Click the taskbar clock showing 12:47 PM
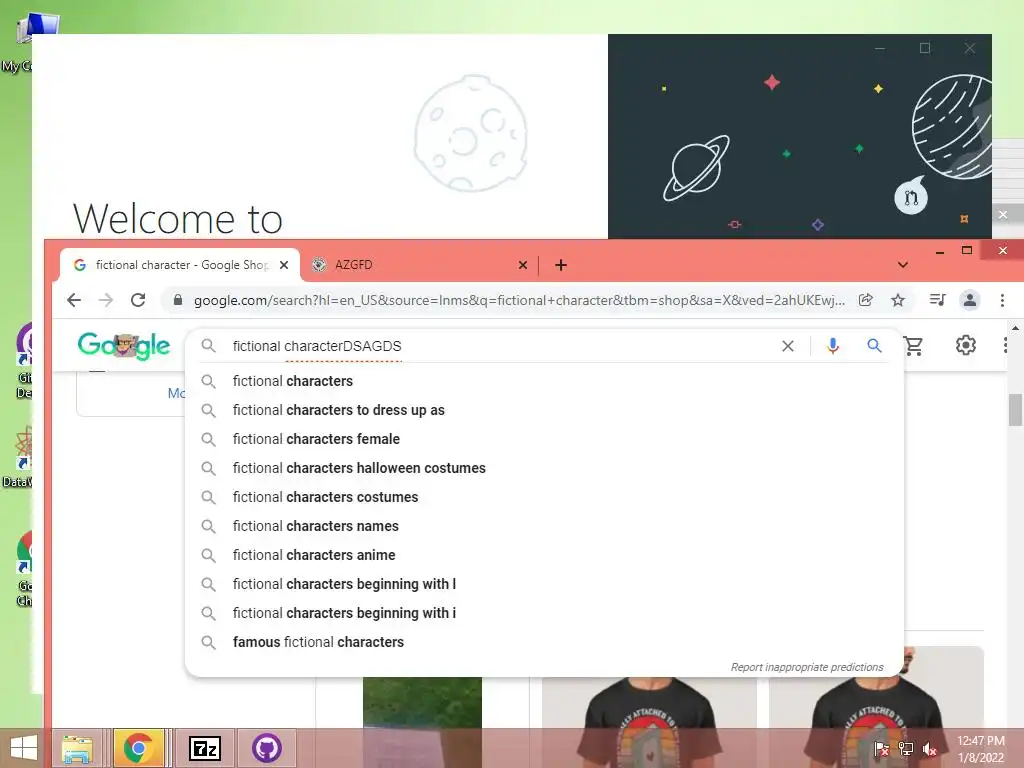The image size is (1024, 768). coord(980,749)
